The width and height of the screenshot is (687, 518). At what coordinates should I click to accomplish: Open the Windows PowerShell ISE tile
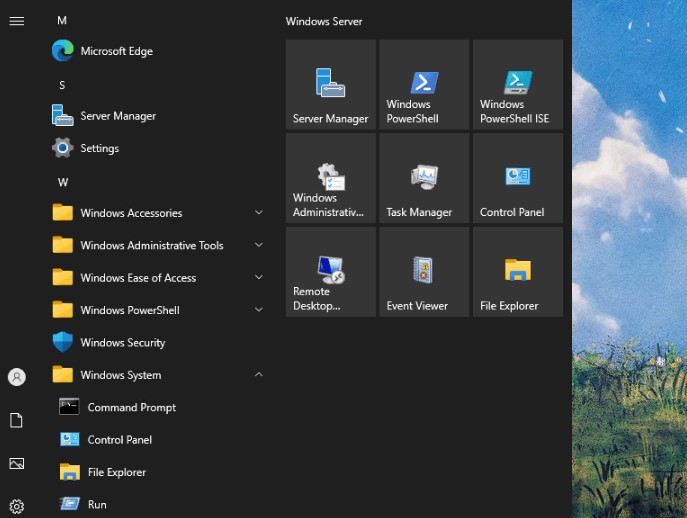517,85
